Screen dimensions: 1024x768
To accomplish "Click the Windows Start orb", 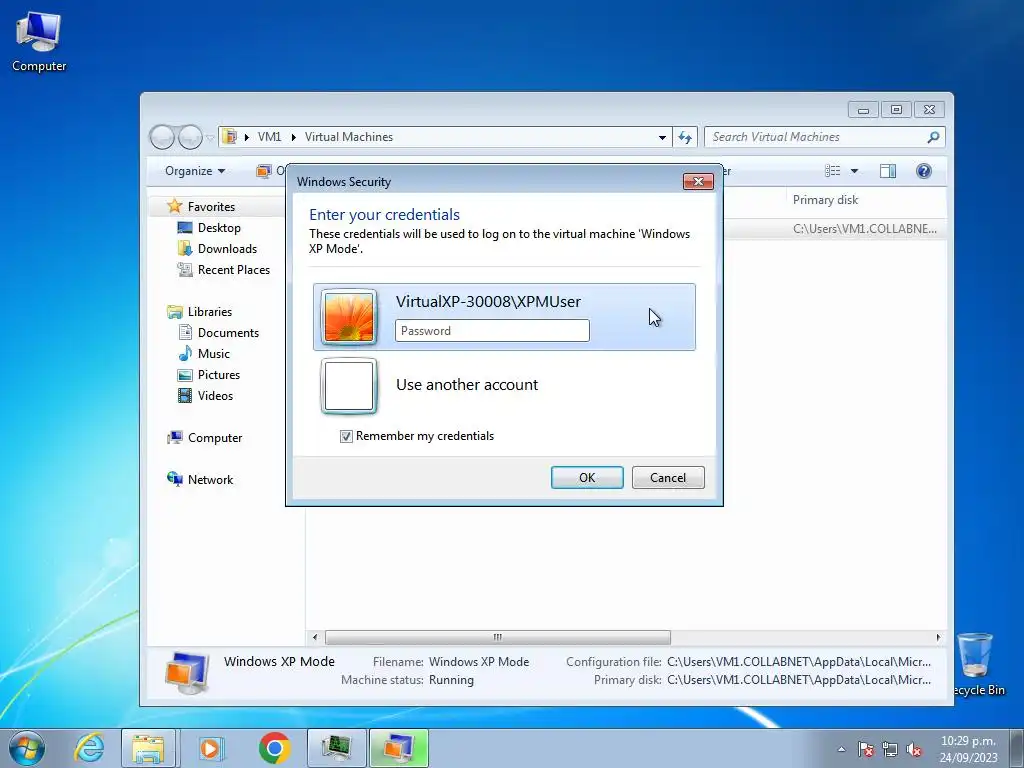I will (x=27, y=748).
